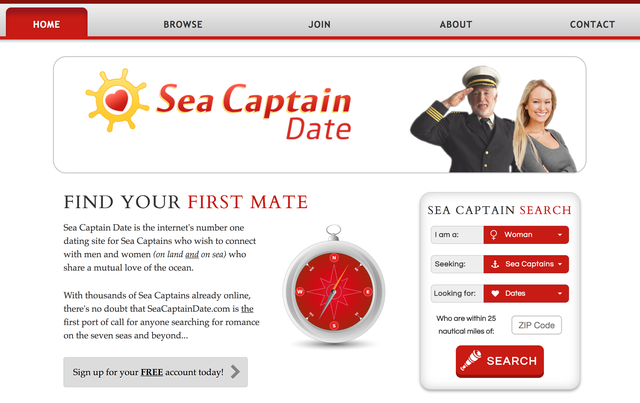Click the captain and woman photo

[493, 119]
